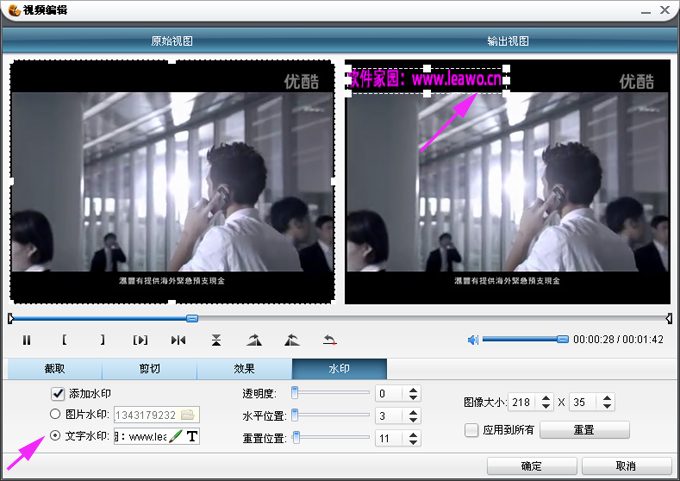The height and width of the screenshot is (481, 680).
Task: Click the timeline start marker
Action: [x=11, y=319]
